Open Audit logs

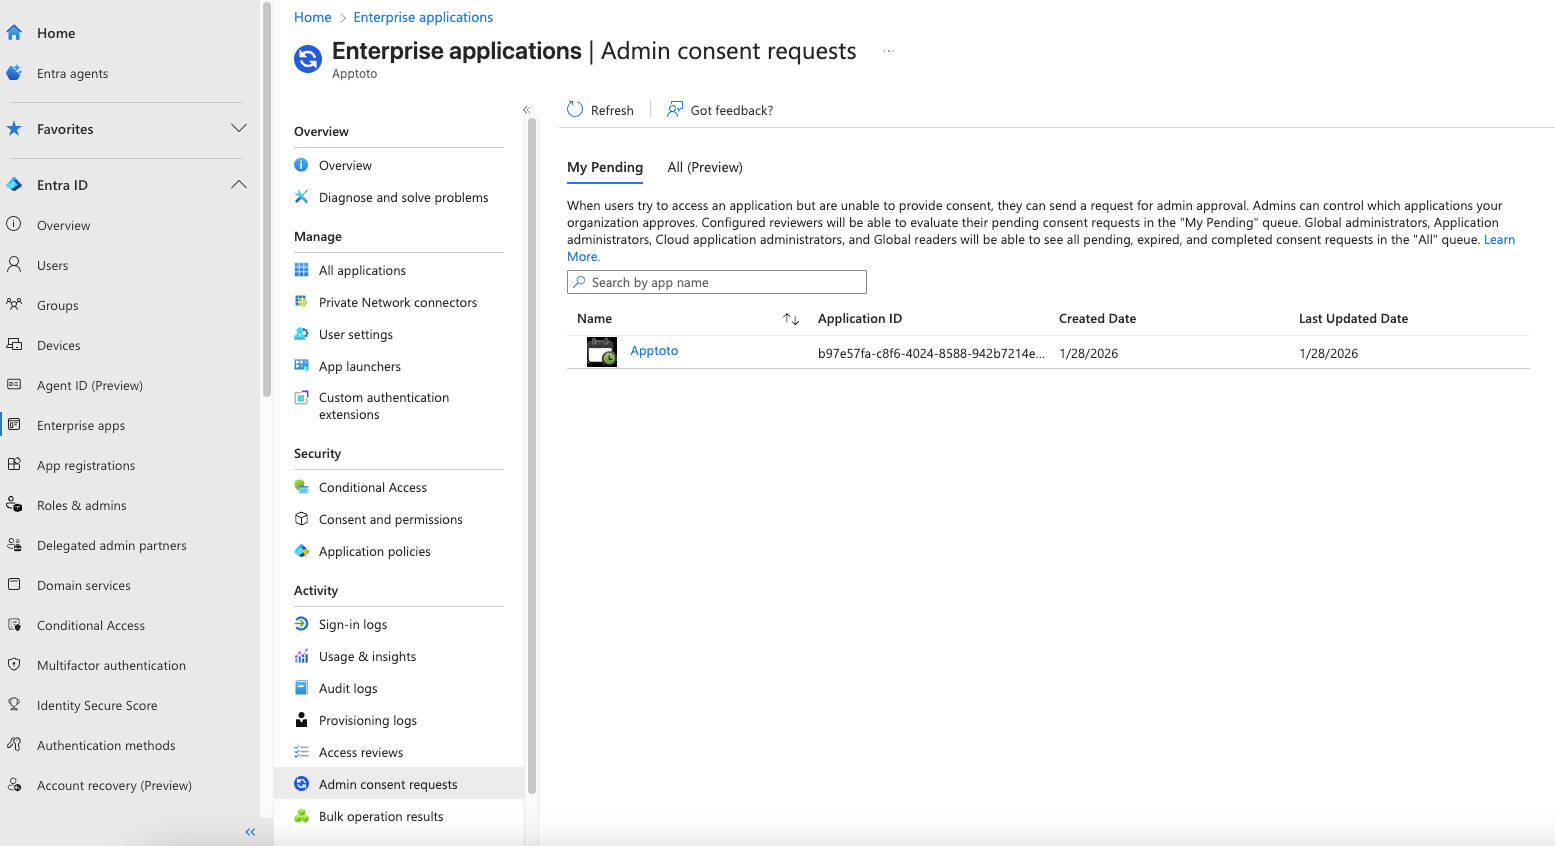pyautogui.click(x=347, y=688)
